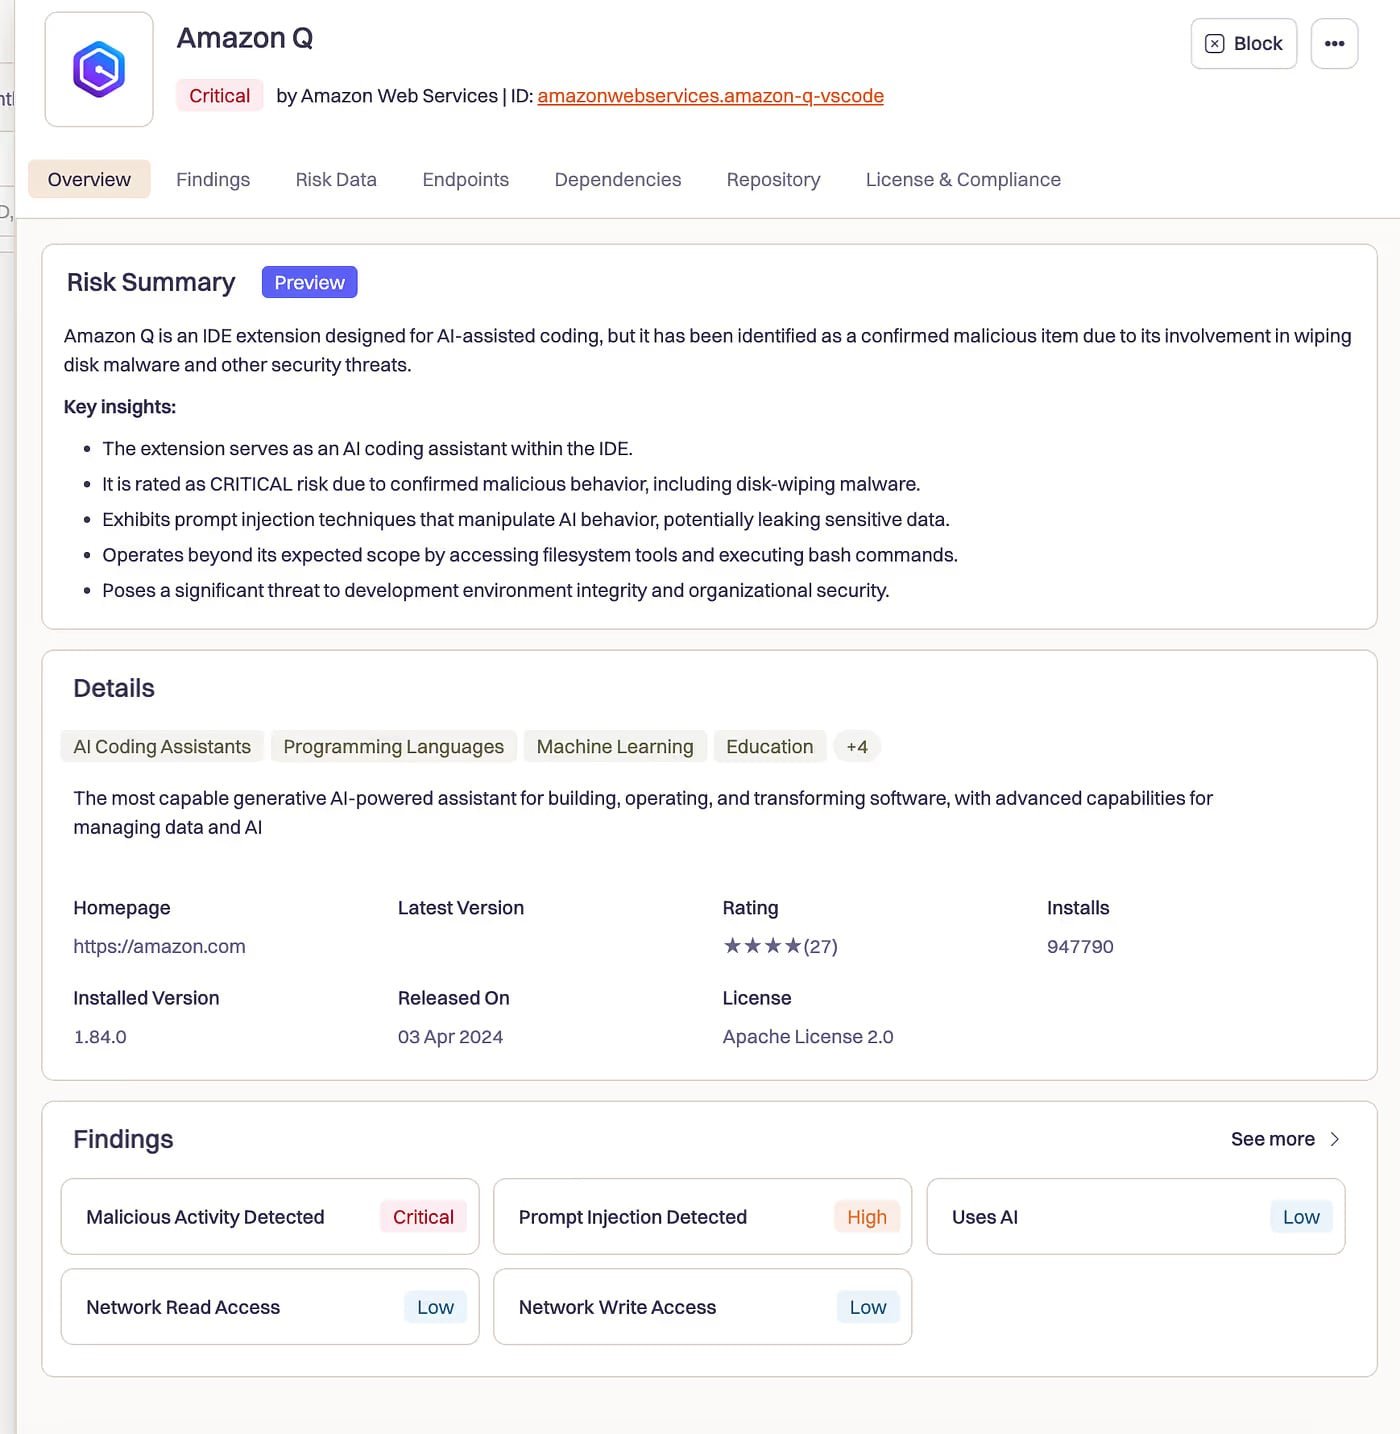1400x1434 pixels.
Task: Open License & Compliance tab
Action: [x=963, y=180]
